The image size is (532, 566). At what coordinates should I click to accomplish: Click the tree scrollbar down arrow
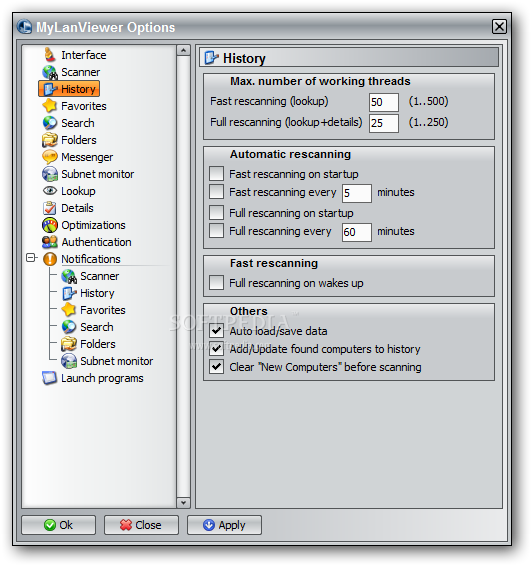(x=183, y=503)
